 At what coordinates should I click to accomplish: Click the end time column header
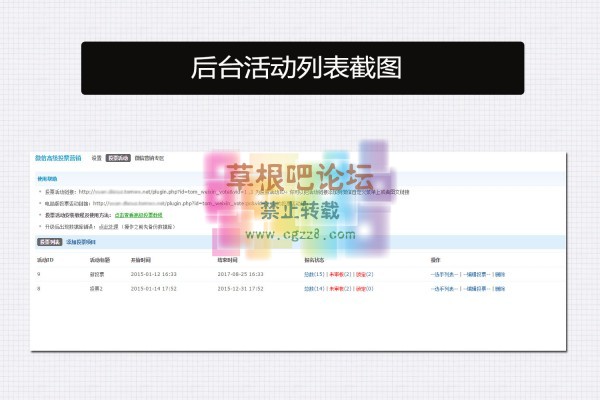coord(227,260)
